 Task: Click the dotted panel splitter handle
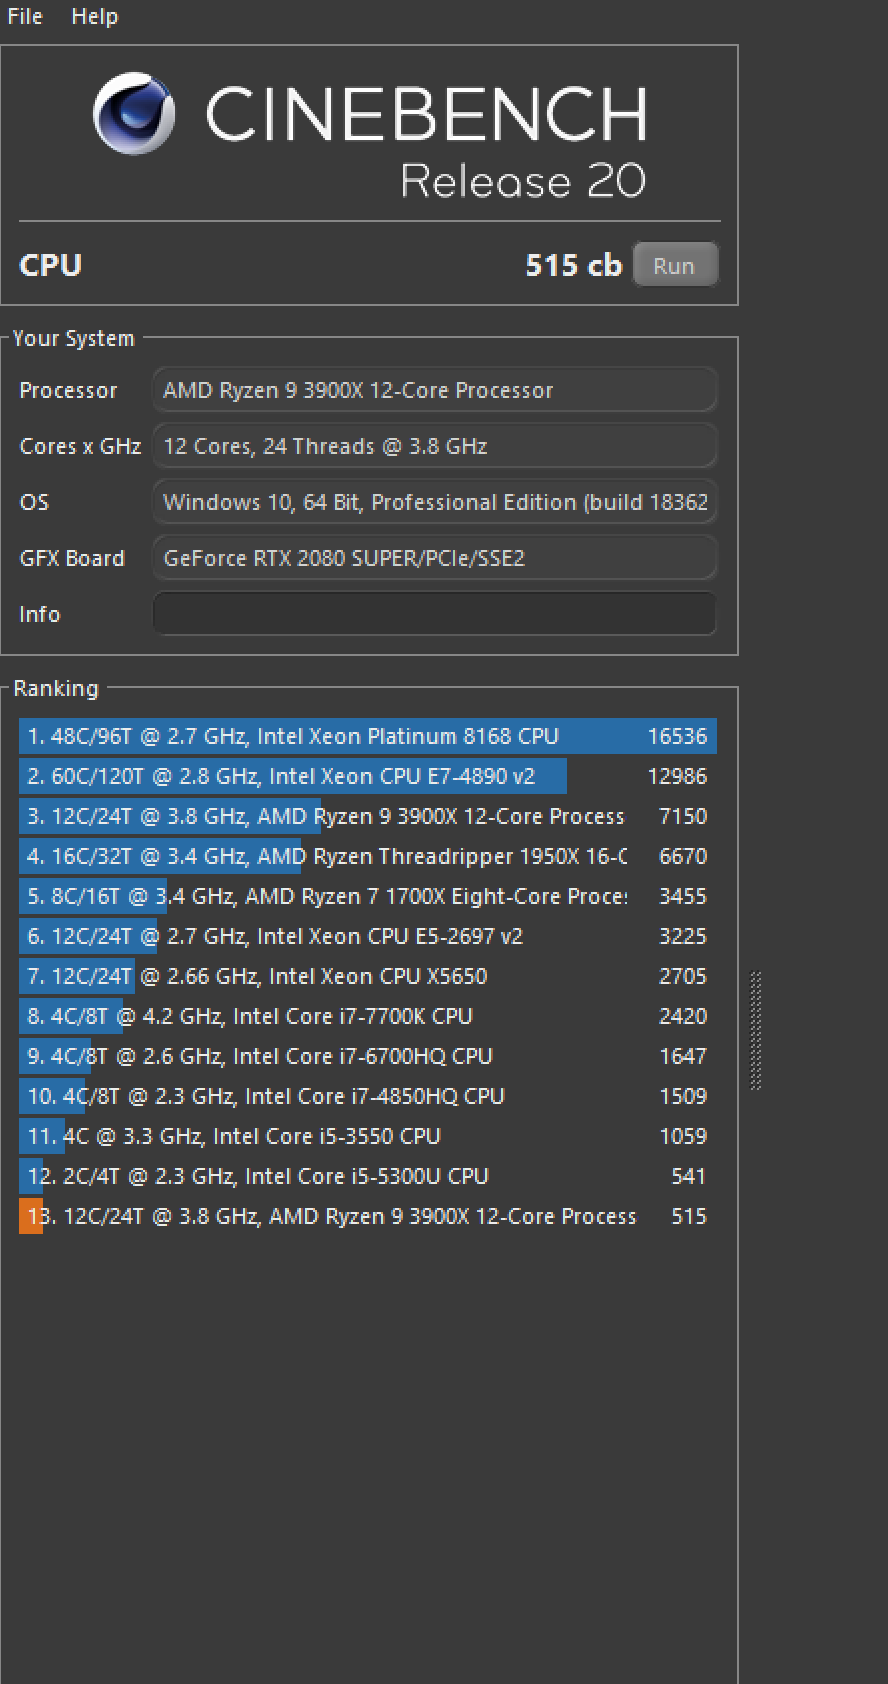tap(756, 1030)
